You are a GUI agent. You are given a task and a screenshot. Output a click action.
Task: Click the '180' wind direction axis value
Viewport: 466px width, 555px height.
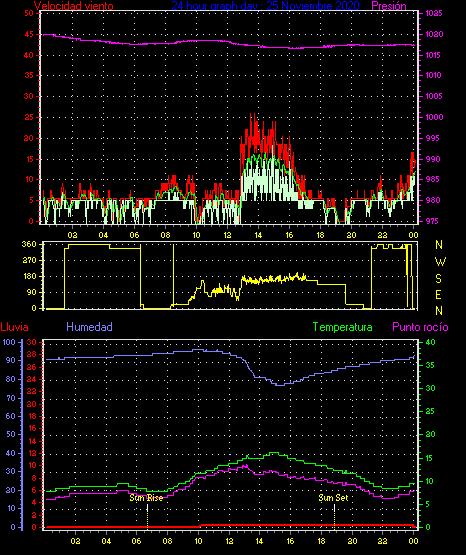(29, 276)
